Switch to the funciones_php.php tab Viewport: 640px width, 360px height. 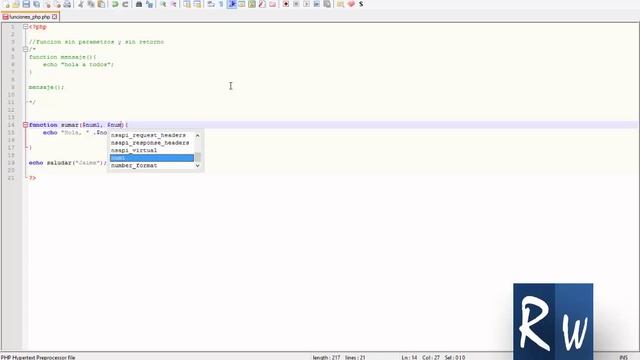tap(29, 17)
